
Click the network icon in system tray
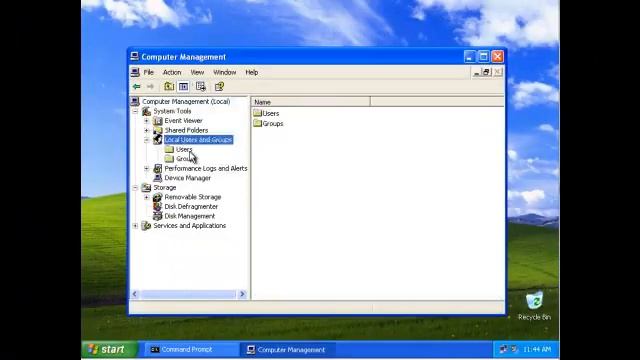pyautogui.click(x=504, y=349)
